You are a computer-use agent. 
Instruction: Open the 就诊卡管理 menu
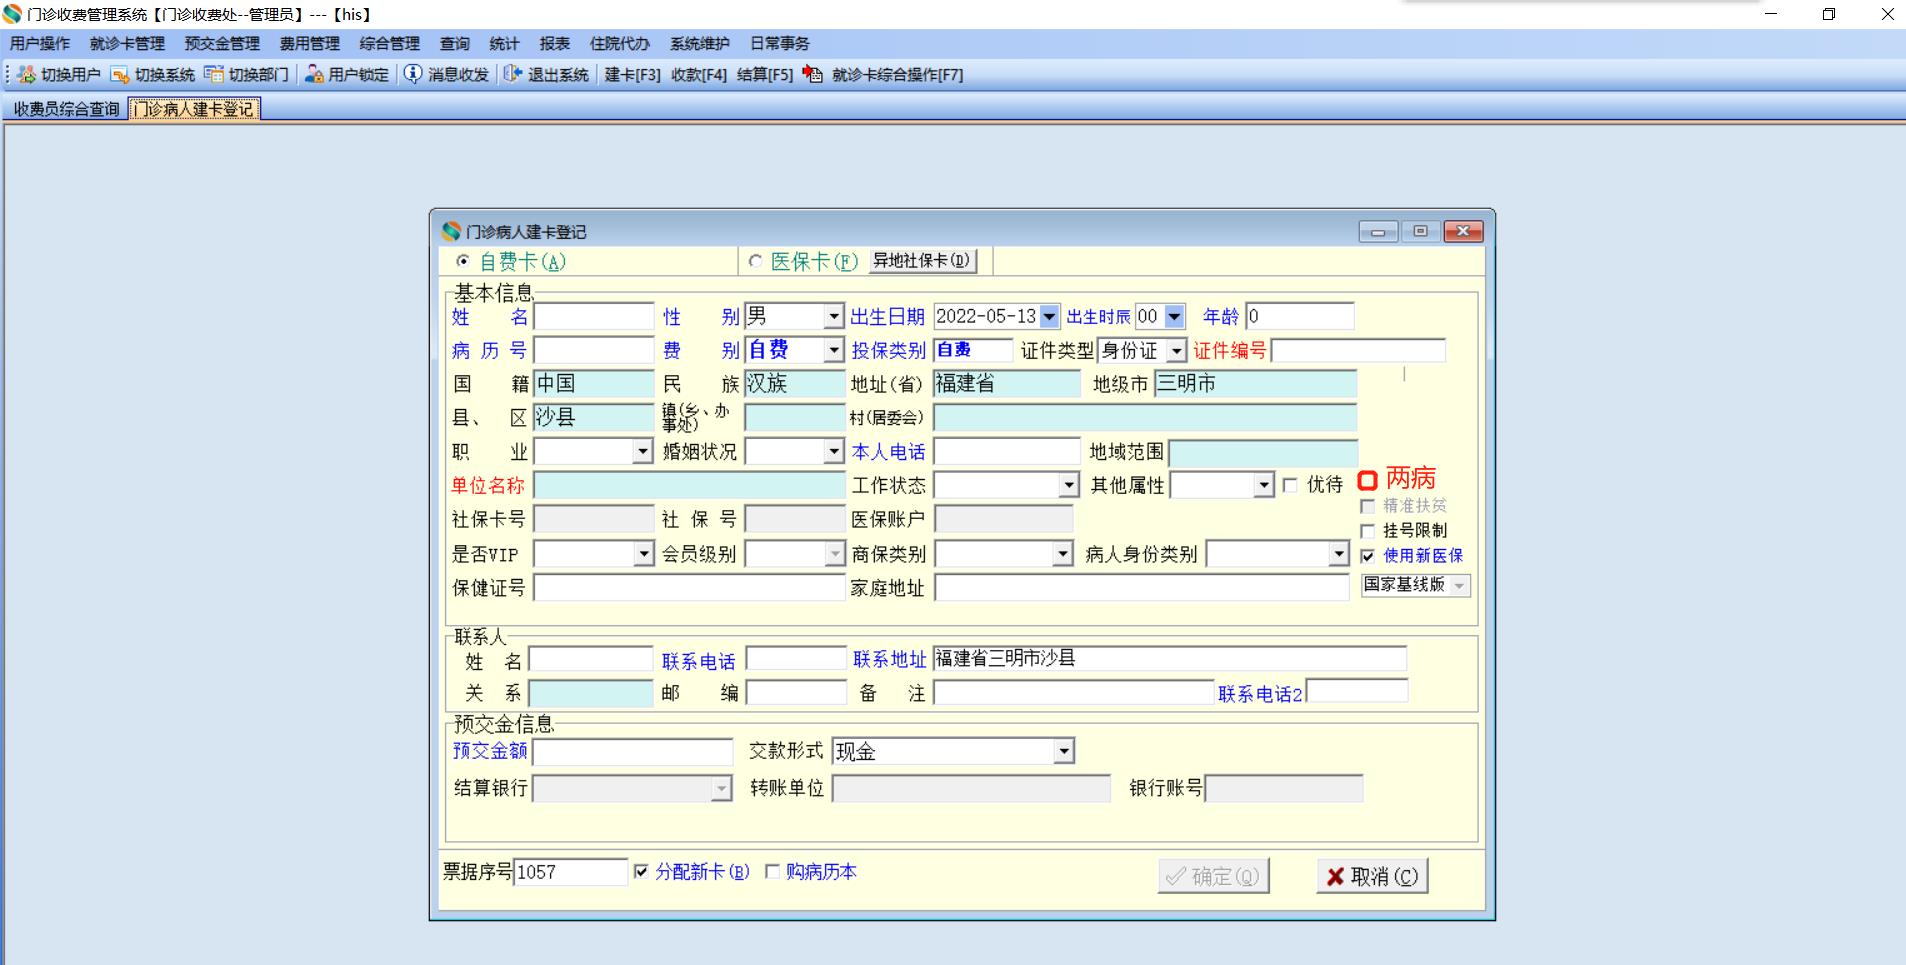click(x=127, y=44)
